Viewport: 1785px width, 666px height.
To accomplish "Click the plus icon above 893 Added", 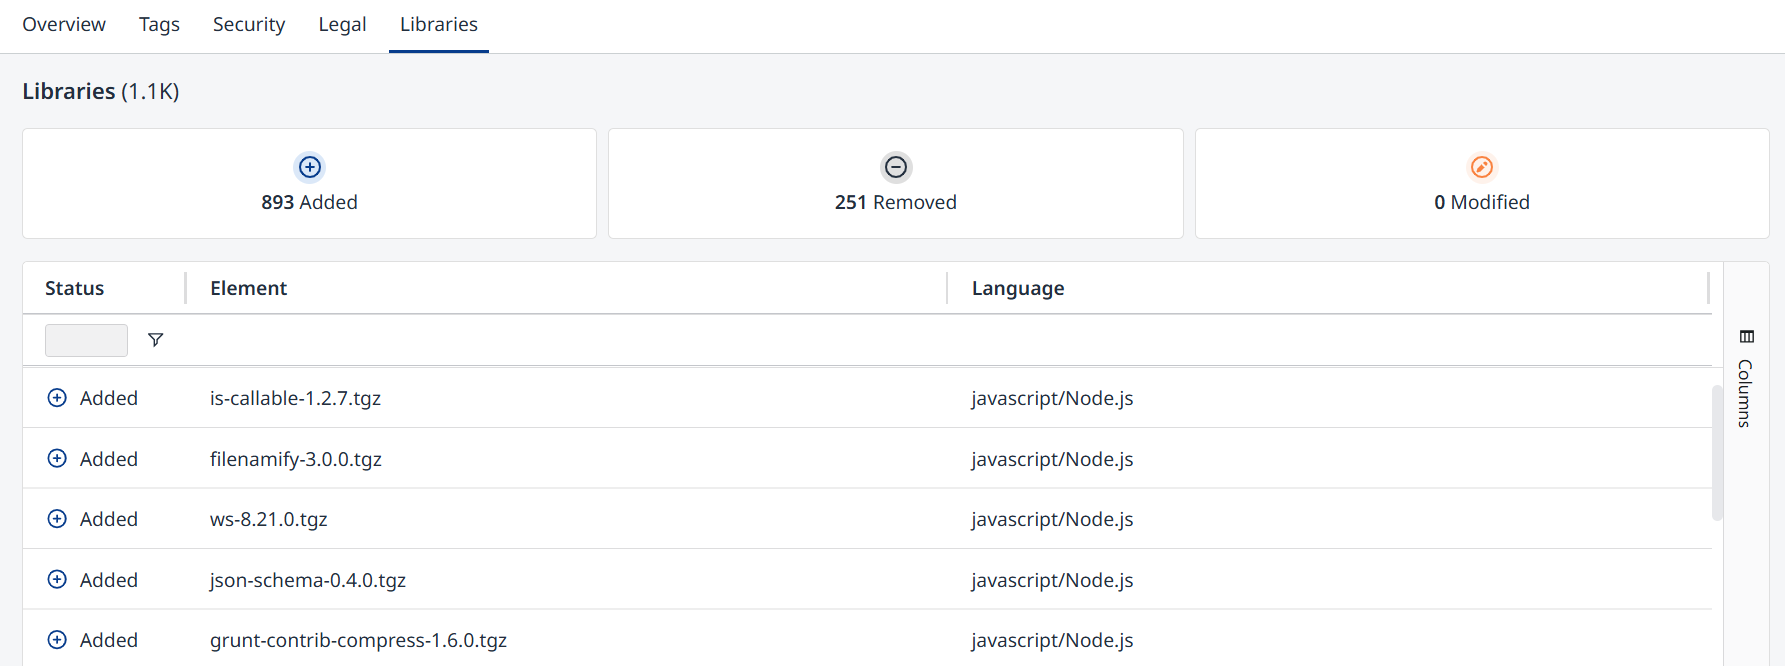I will (310, 167).
